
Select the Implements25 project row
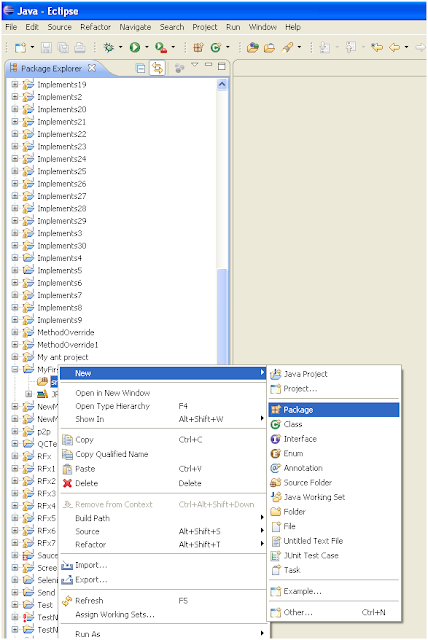(x=62, y=171)
